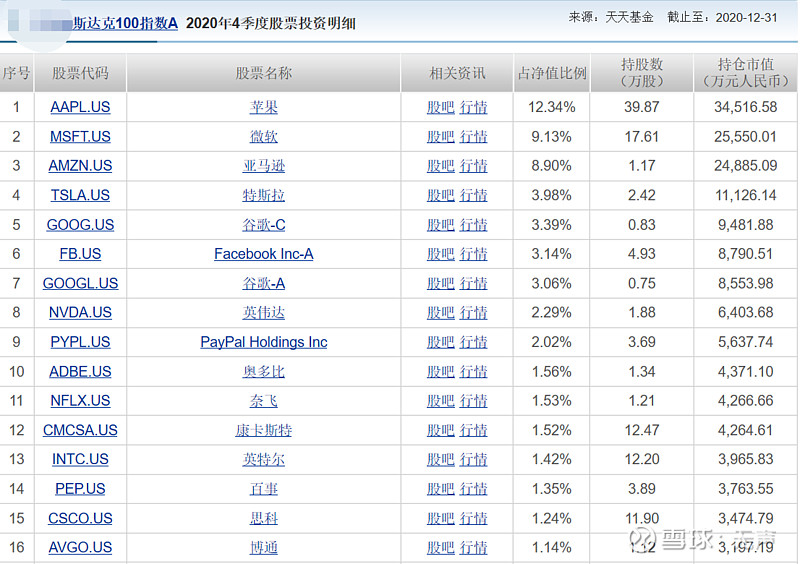Open the 特斯拉 stock name link
Screen dimensions: 800x564
tap(264, 195)
